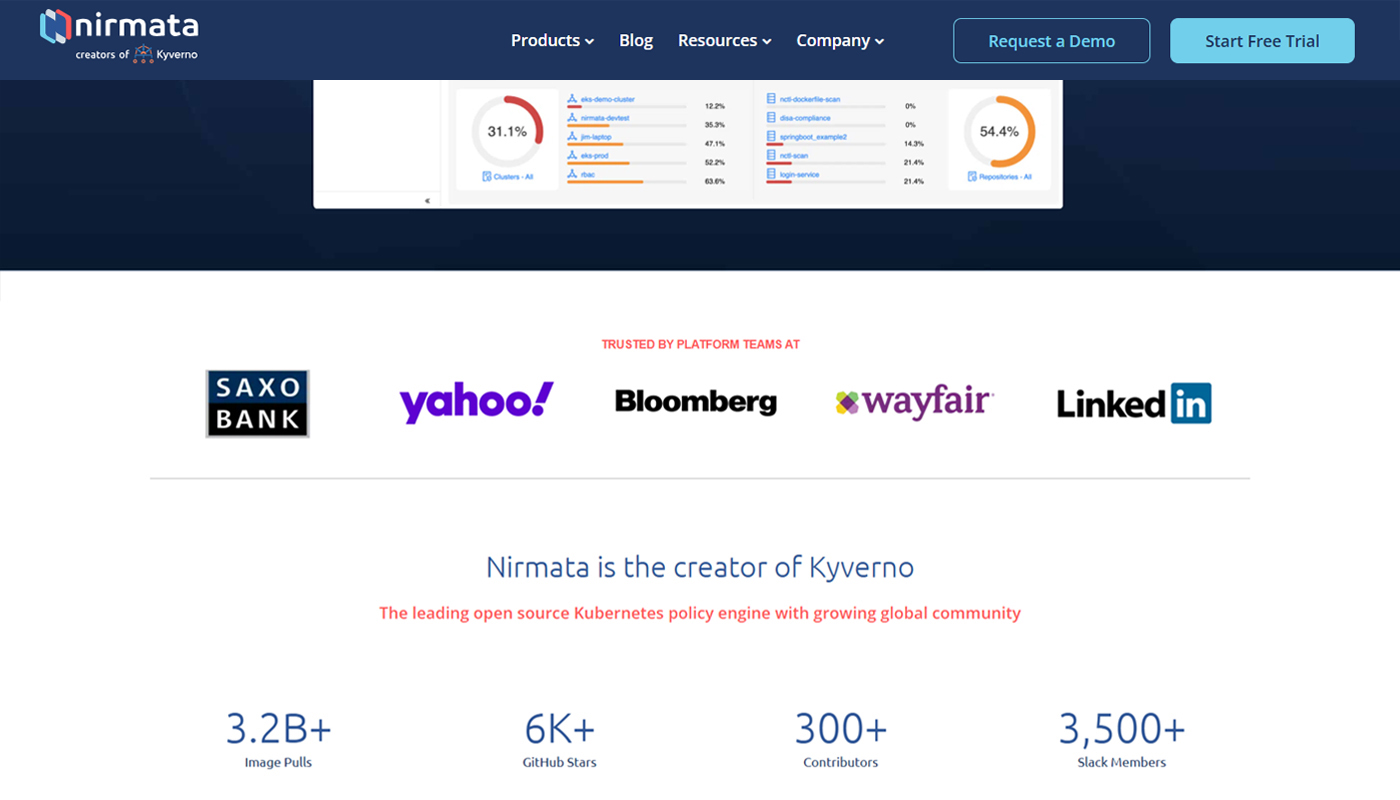Click the "Nirmata is the creator of Kyverno" heading

coord(700,567)
